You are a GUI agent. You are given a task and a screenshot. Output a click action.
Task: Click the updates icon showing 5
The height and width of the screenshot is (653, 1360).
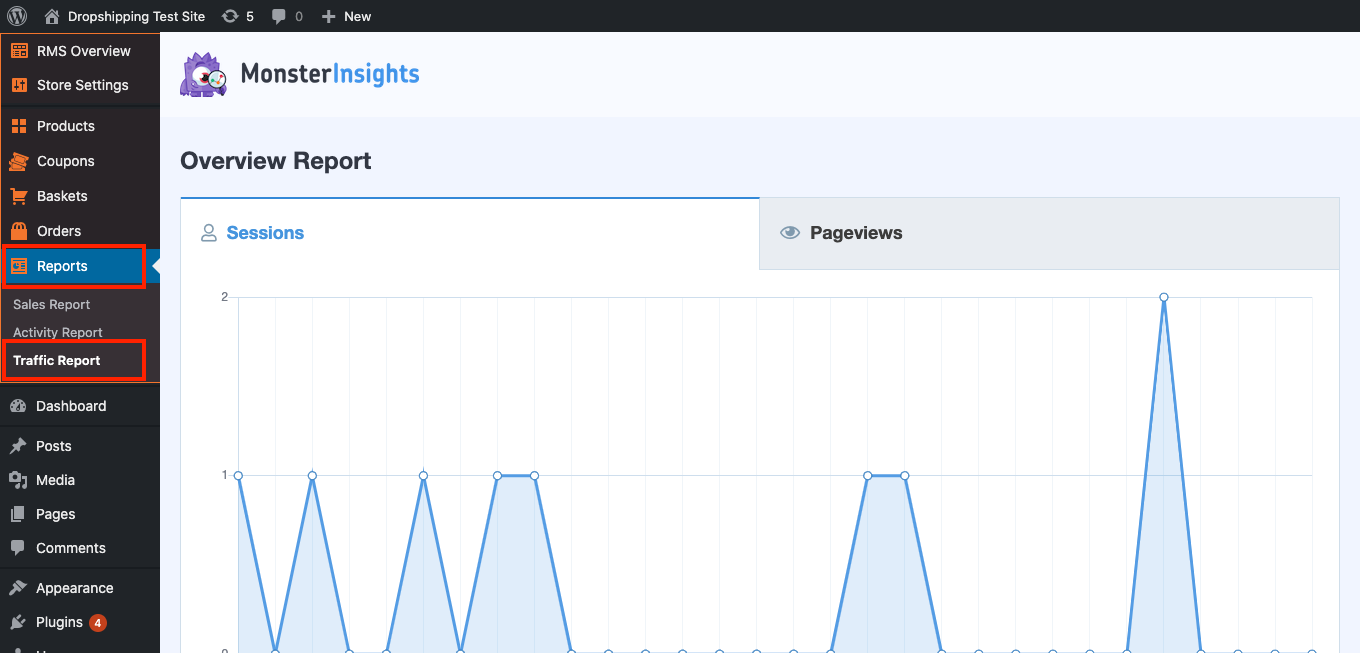(x=230, y=16)
